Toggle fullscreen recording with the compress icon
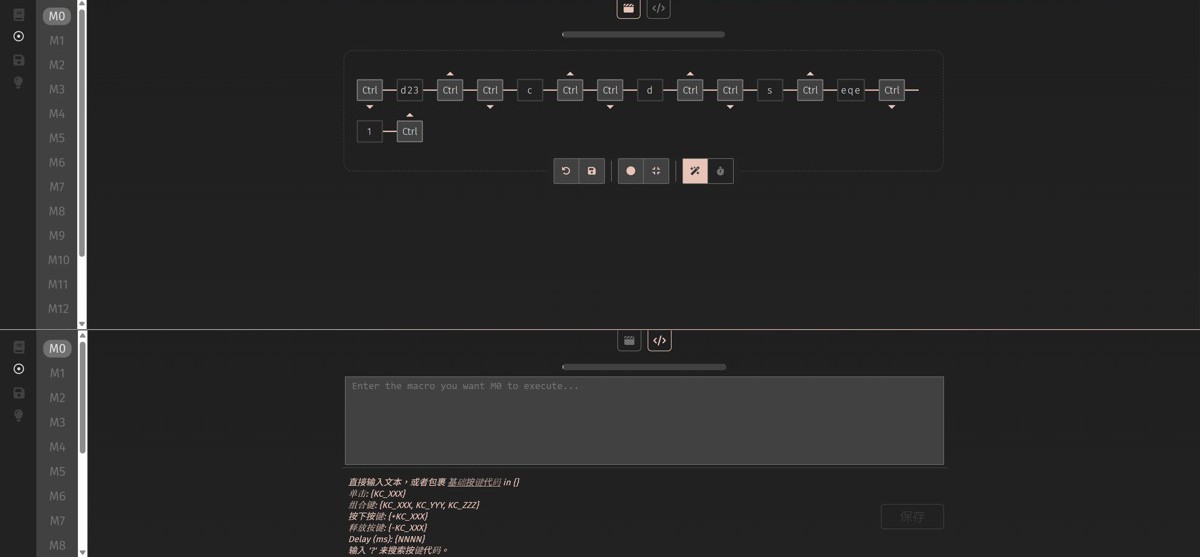The image size is (1200, 557). (x=656, y=171)
